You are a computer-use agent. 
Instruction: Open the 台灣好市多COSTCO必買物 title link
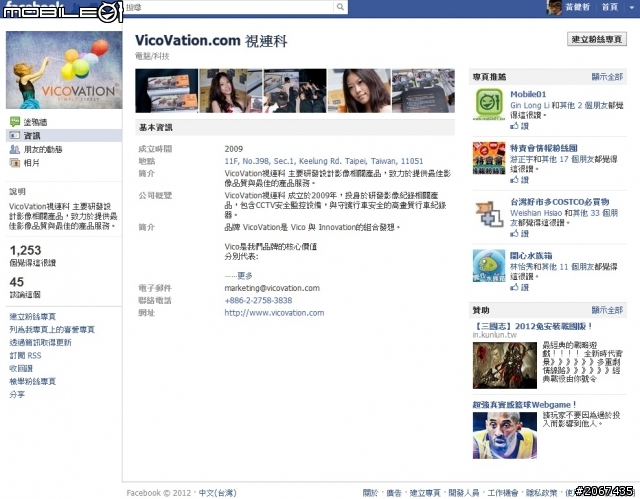[x=560, y=202]
